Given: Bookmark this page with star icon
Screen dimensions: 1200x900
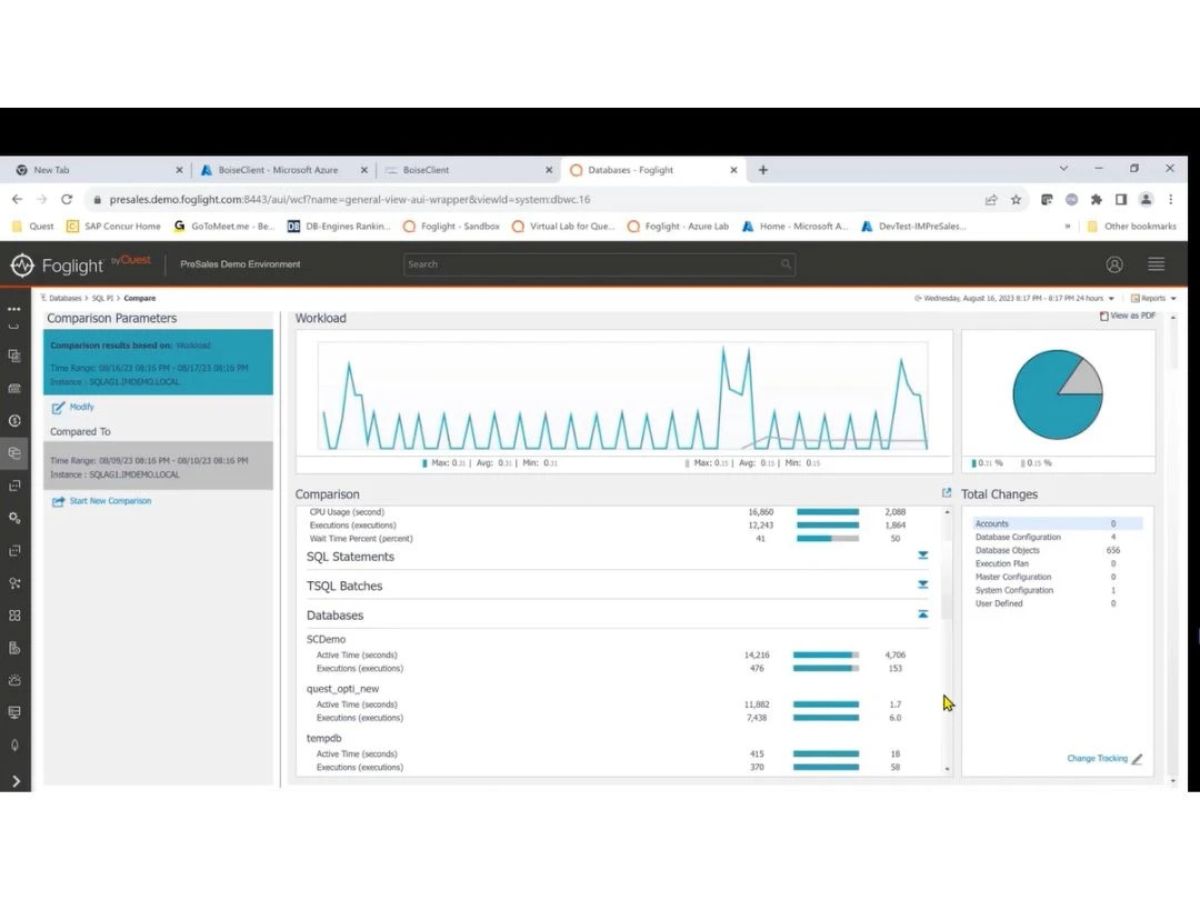Looking at the screenshot, I should coord(1016,199).
